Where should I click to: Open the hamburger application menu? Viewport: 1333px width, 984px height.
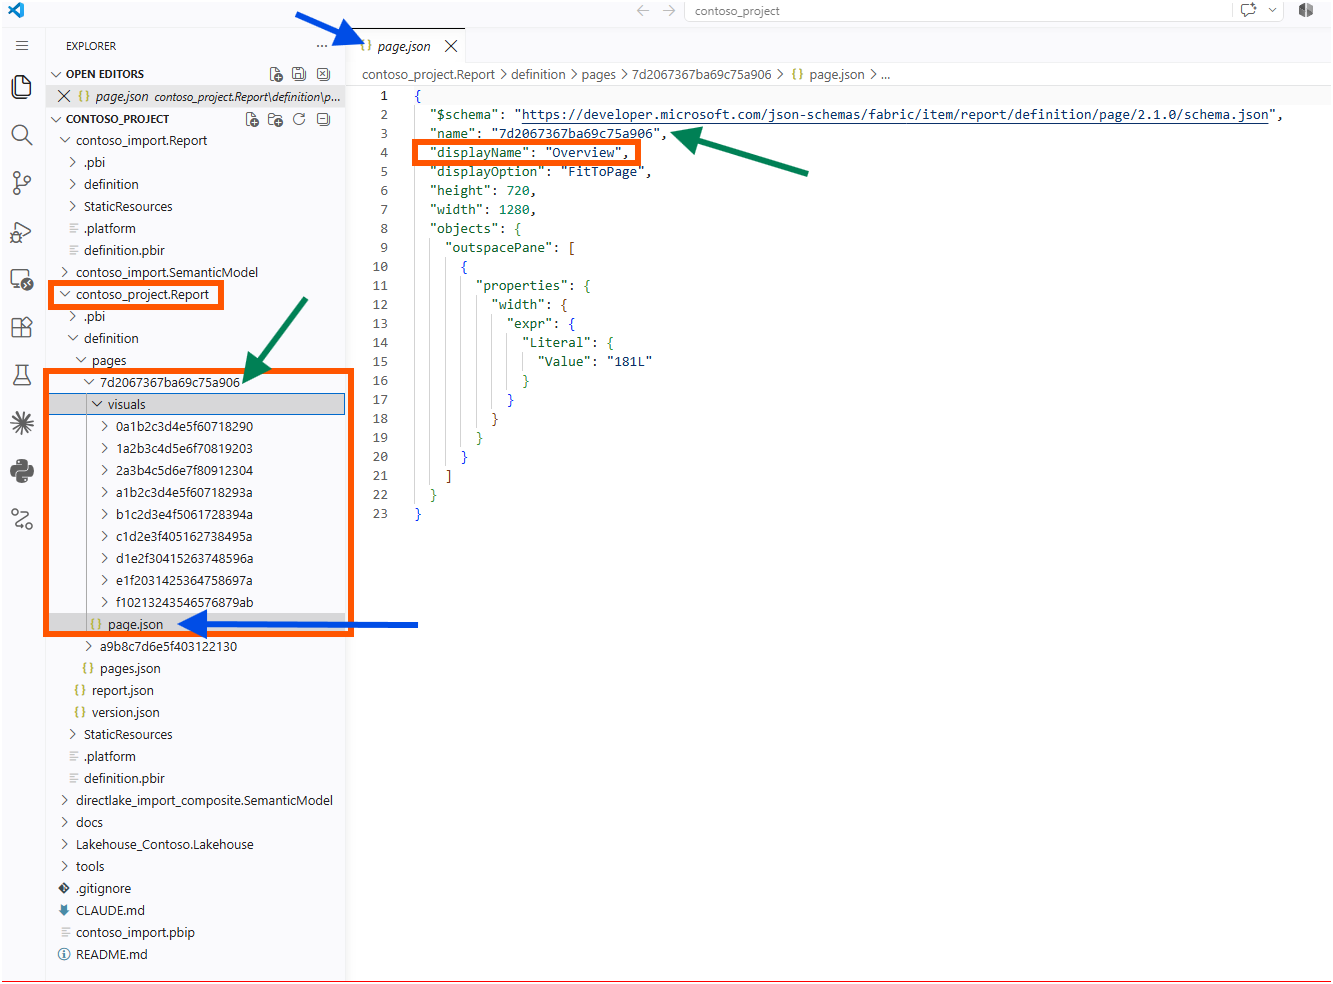click(x=22, y=45)
